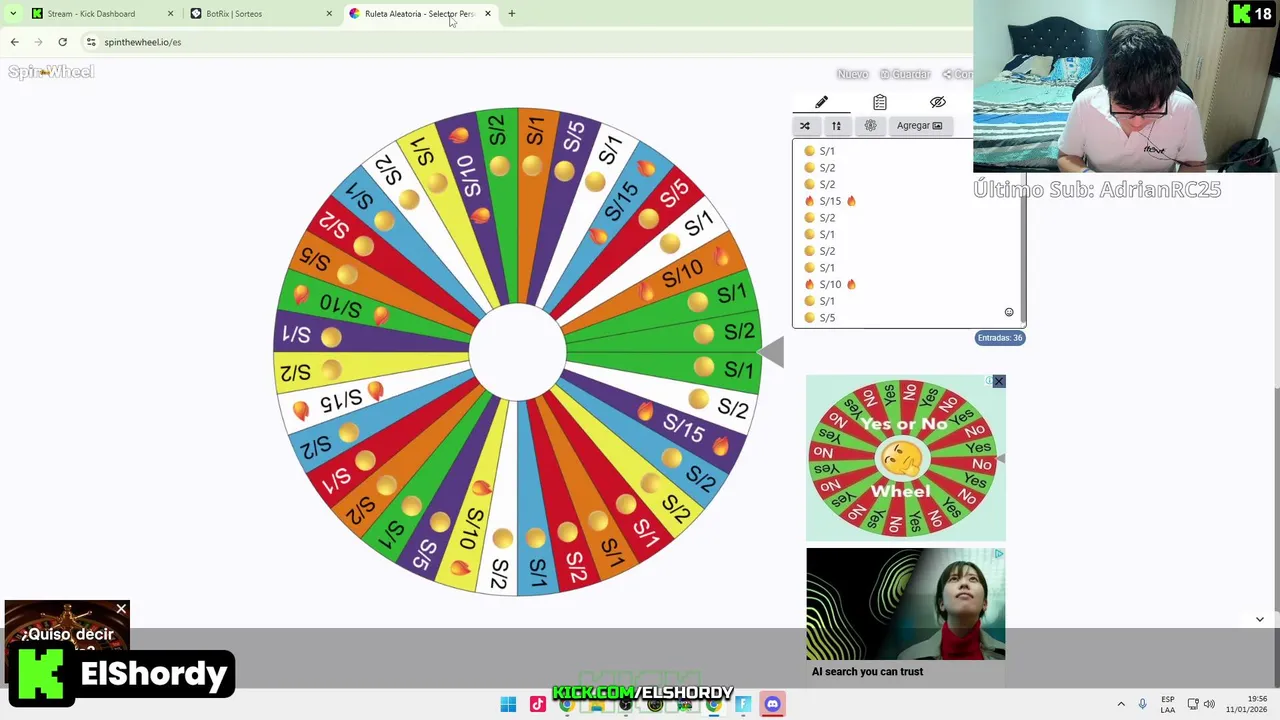The image size is (1280, 720).
Task: Click the microphone tray icon
Action: [1143, 704]
